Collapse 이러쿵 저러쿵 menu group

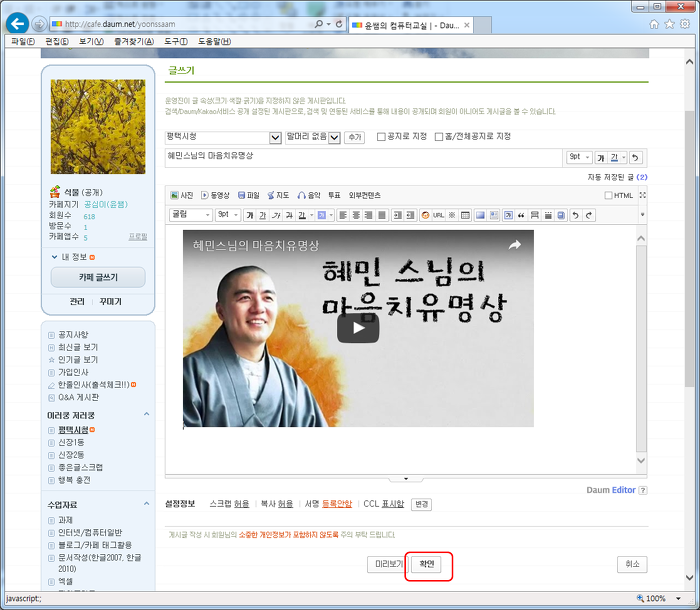(146, 414)
